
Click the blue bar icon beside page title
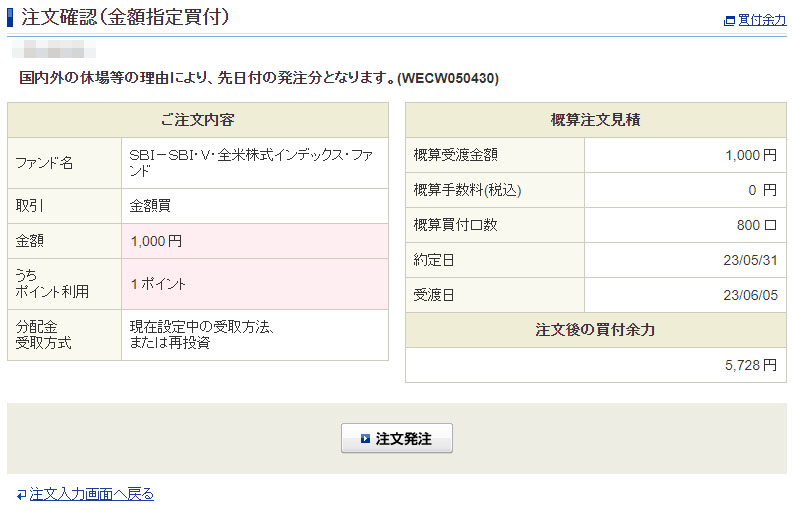[x=11, y=16]
